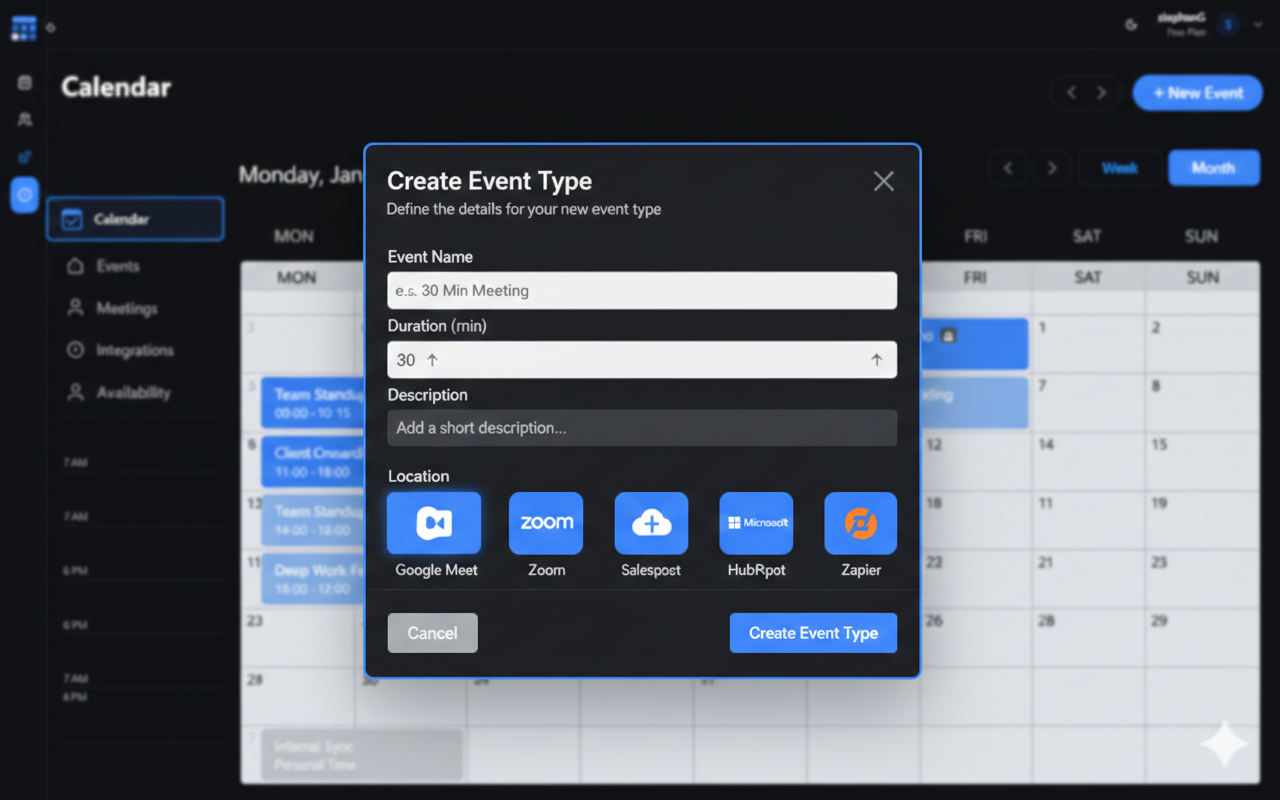
Task: Click the user avatar in header
Action: [x=1228, y=25]
